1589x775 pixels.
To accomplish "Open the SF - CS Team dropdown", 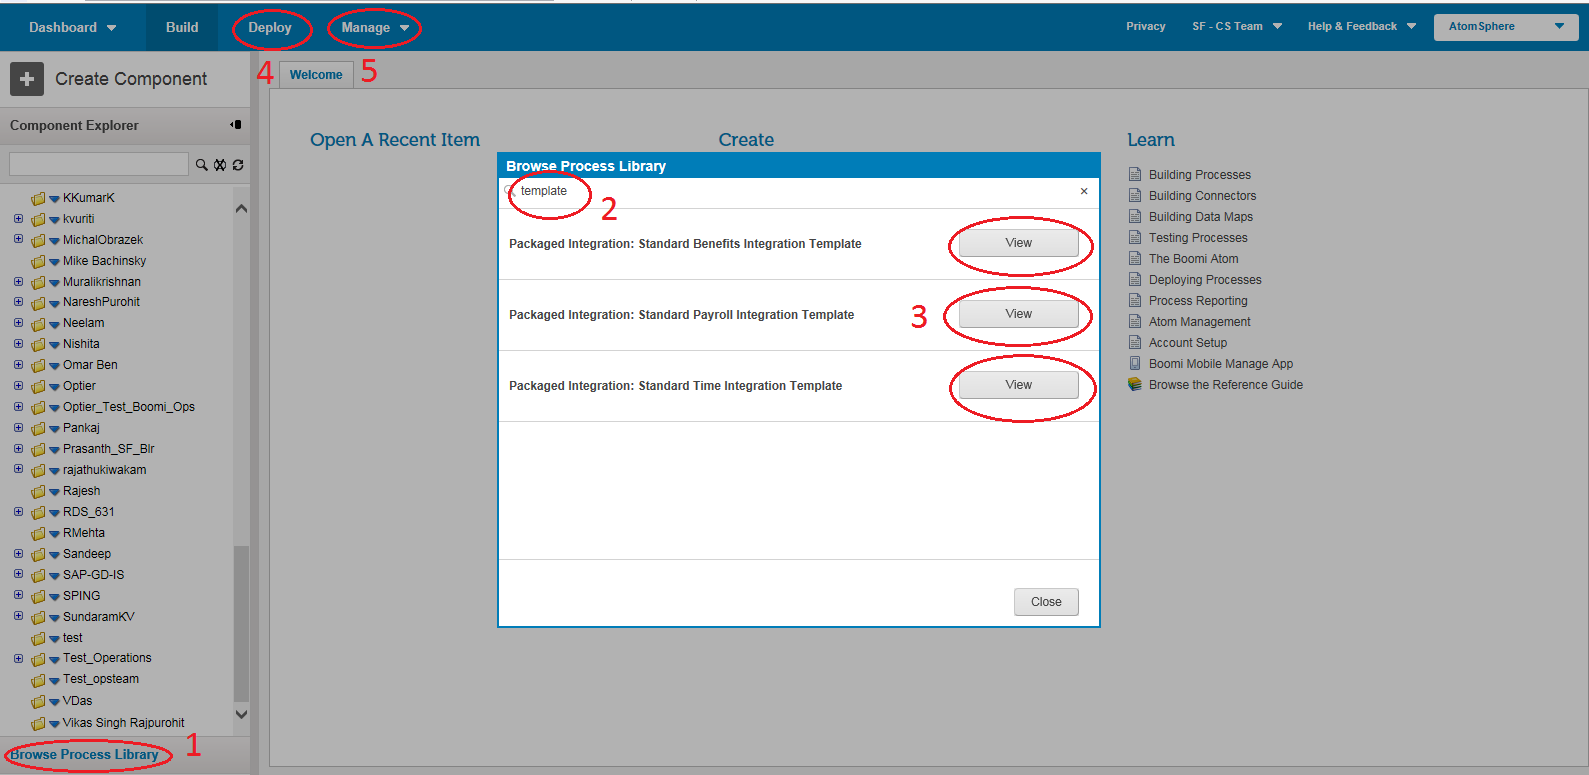I will tap(1236, 27).
